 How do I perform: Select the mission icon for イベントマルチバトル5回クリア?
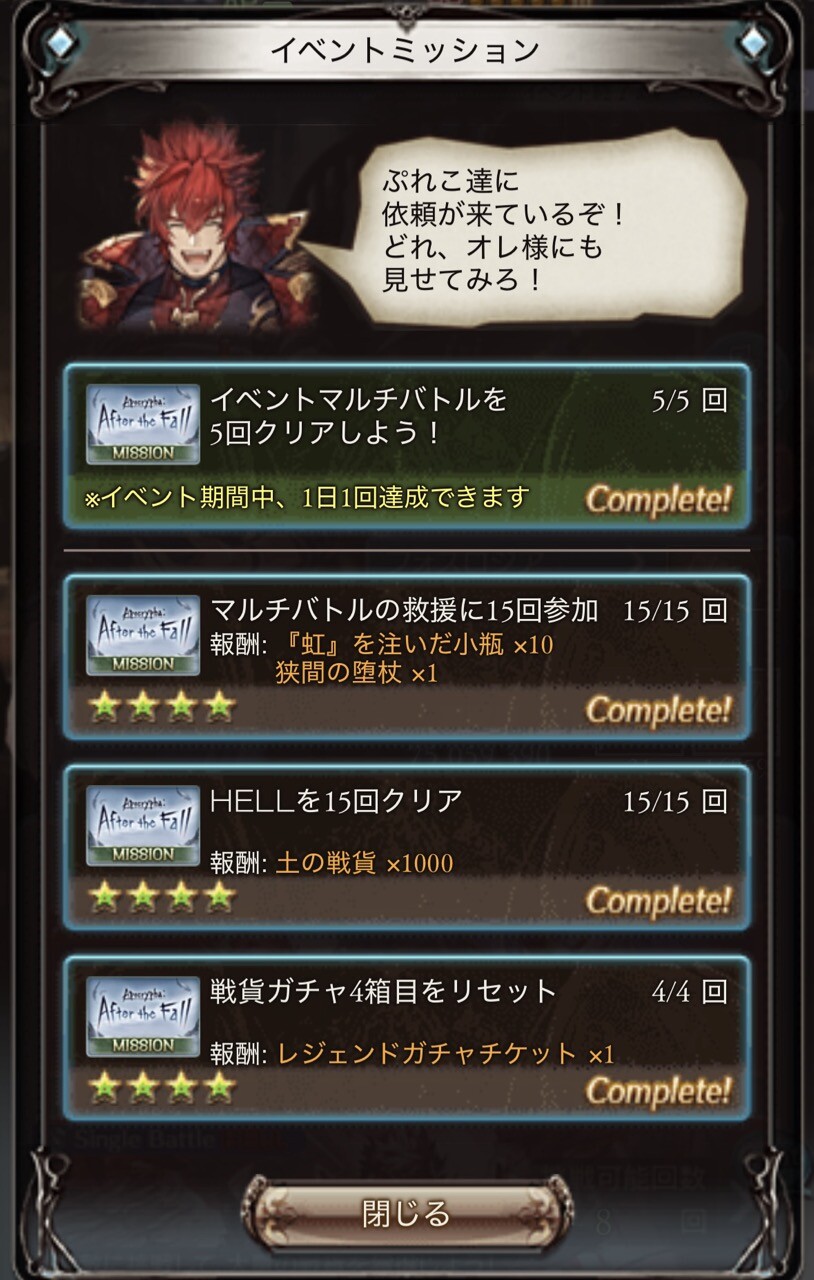(x=143, y=425)
